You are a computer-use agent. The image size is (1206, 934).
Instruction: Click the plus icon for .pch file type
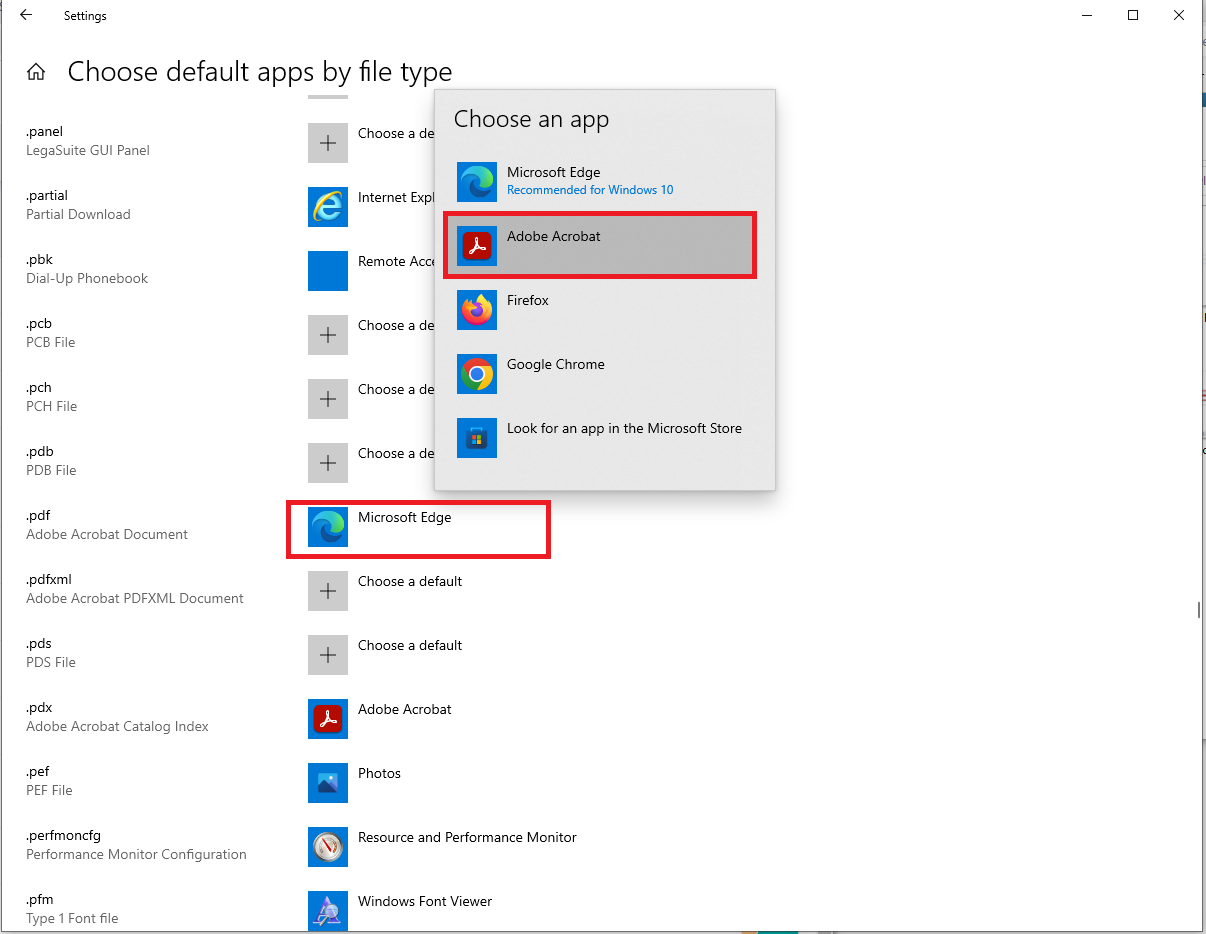[x=328, y=399]
